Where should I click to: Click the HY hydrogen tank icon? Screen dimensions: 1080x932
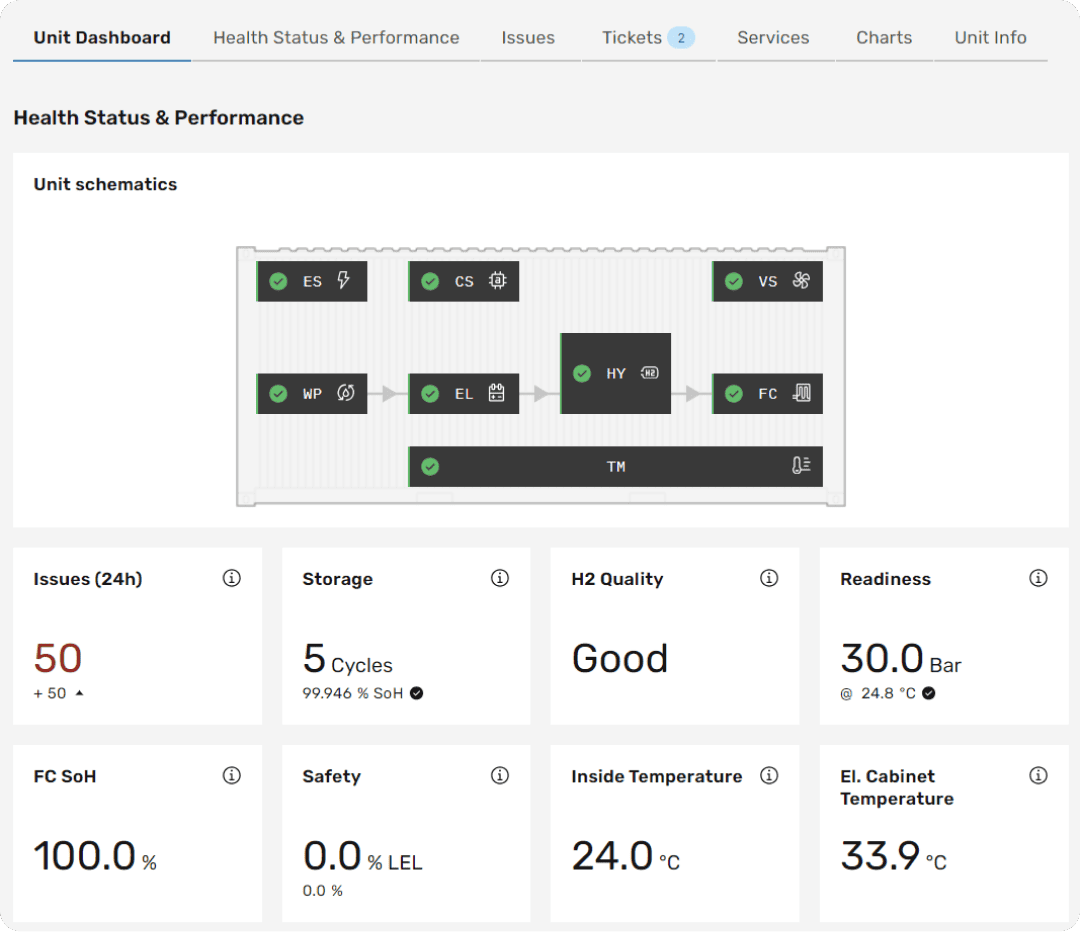[x=649, y=373]
